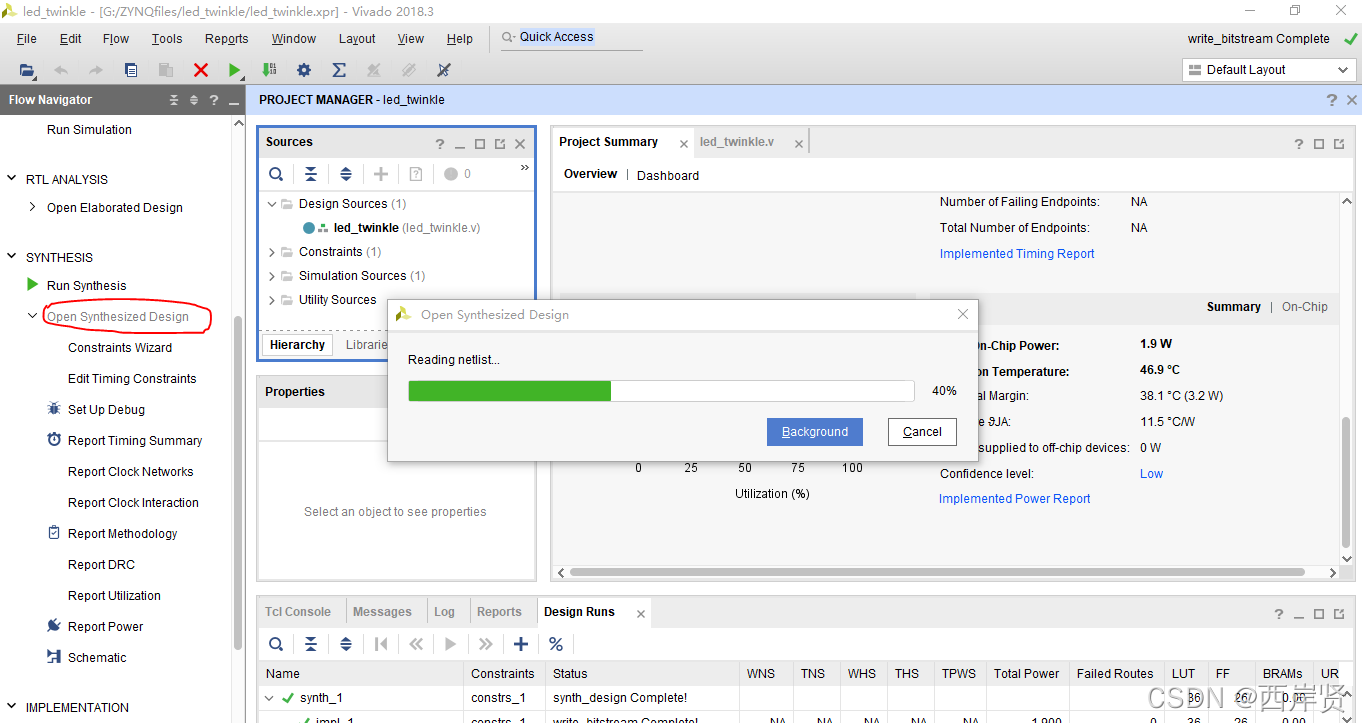Image resolution: width=1362 pixels, height=723 pixels.
Task: Switch to the Messages tab
Action: pos(382,612)
